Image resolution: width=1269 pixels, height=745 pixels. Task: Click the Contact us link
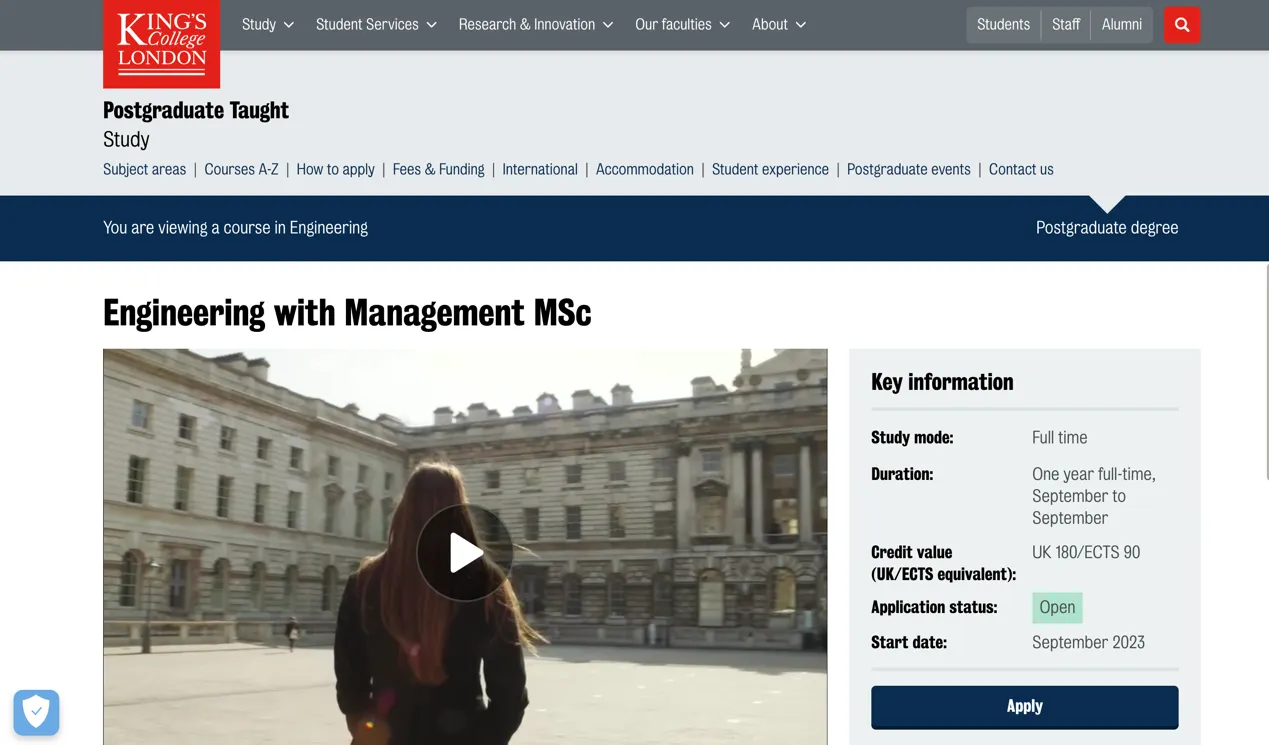pyautogui.click(x=1020, y=169)
